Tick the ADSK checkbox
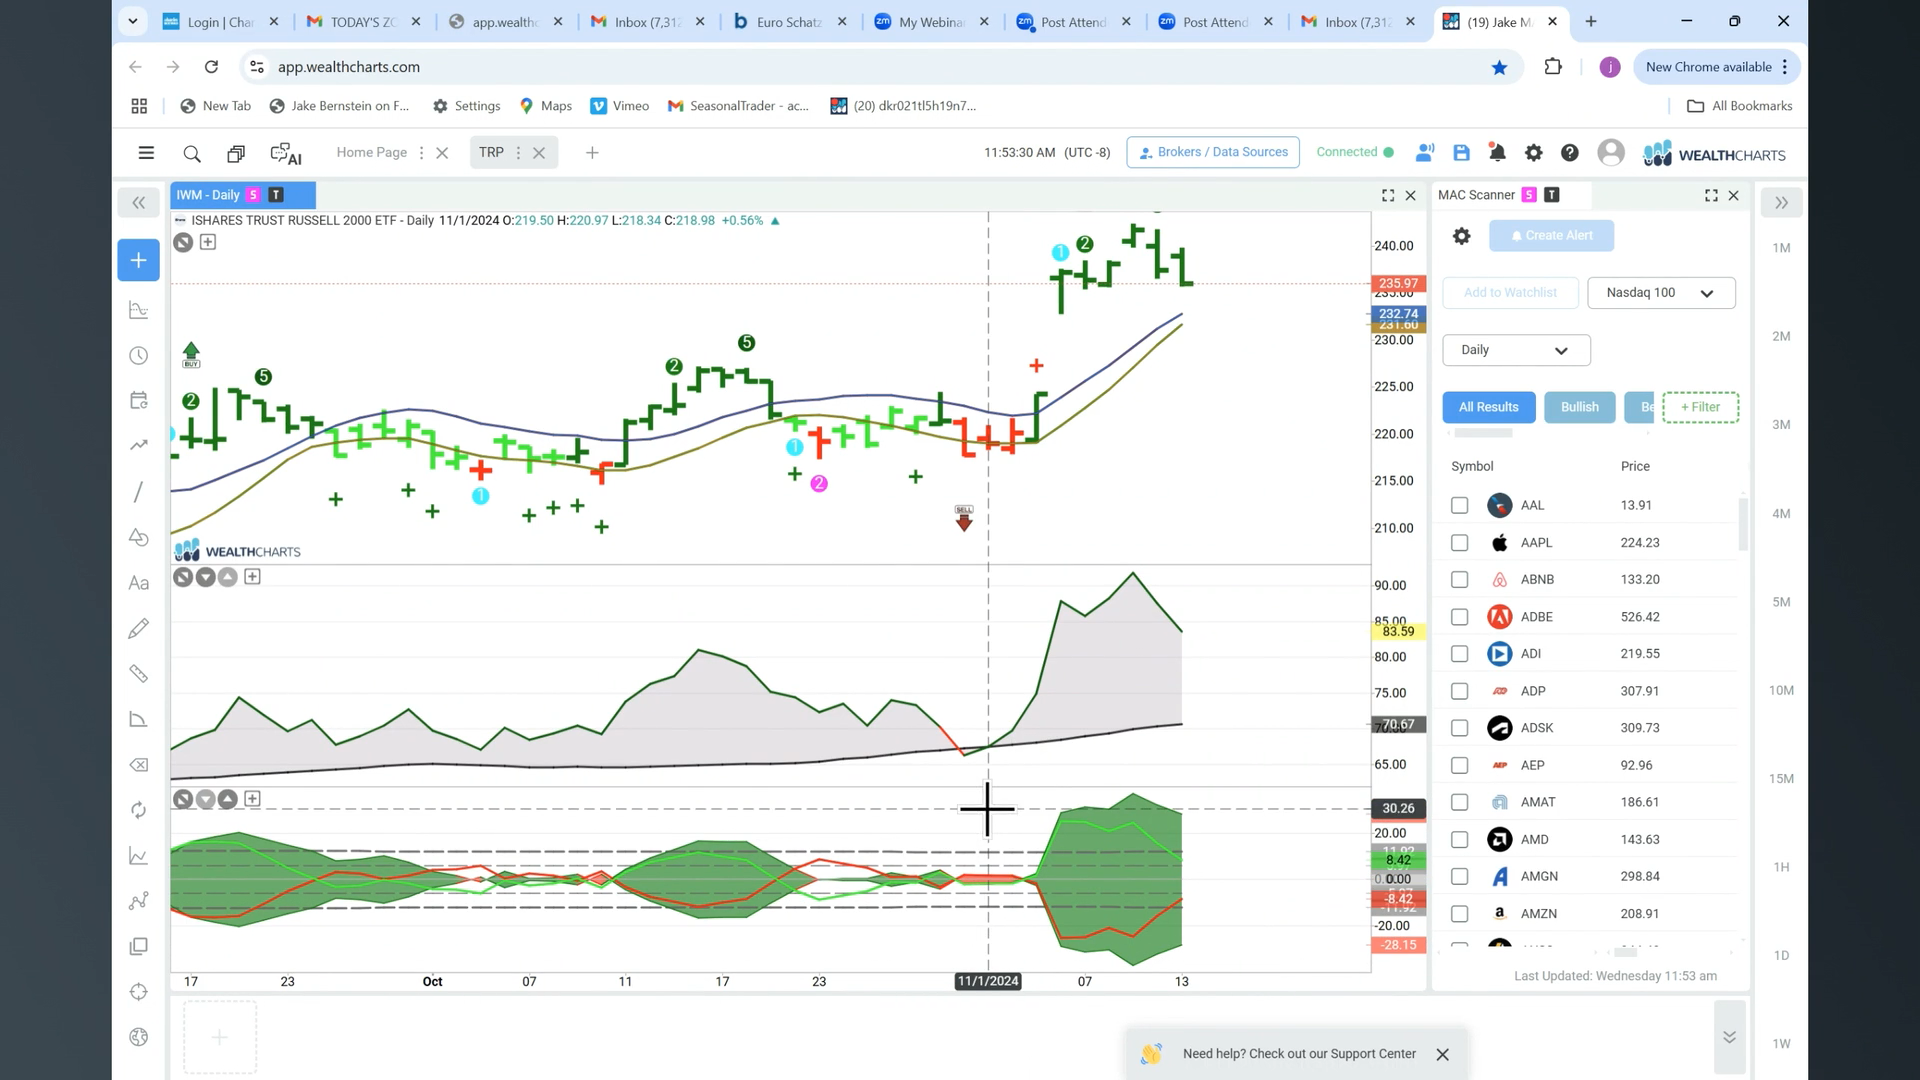 tap(1459, 728)
